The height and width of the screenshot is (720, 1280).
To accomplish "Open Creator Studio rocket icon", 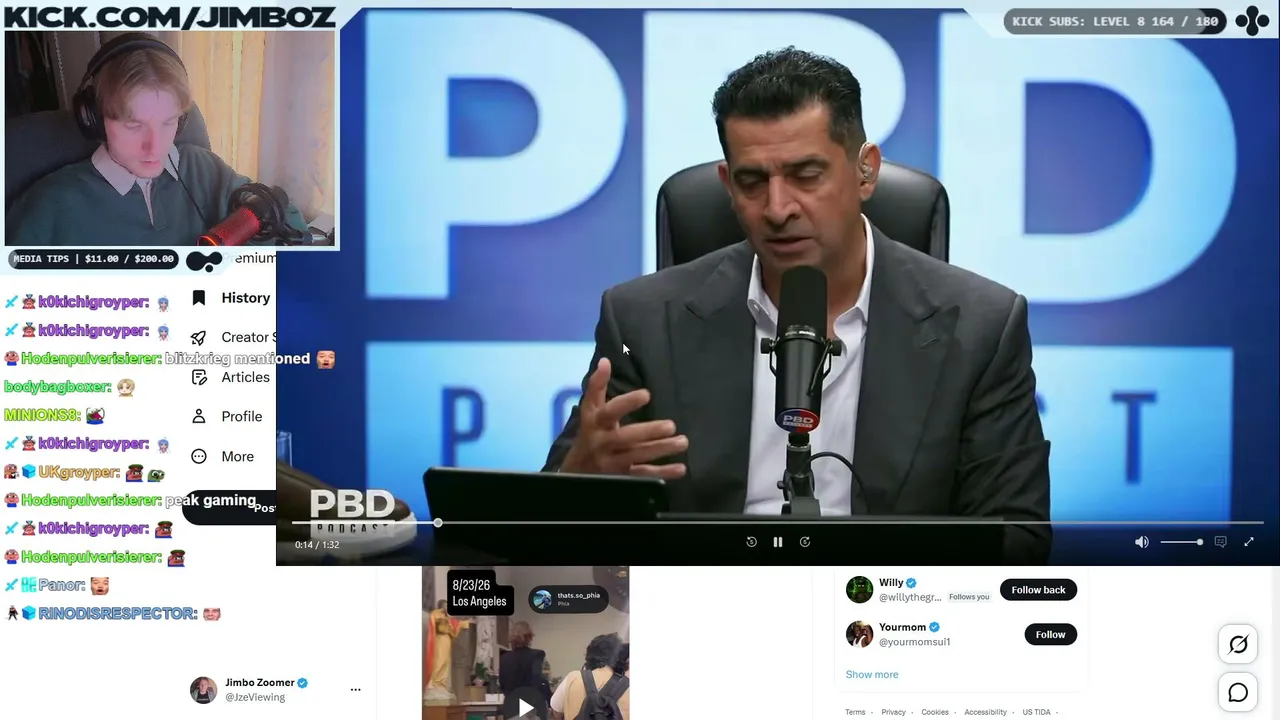I will [199, 338].
